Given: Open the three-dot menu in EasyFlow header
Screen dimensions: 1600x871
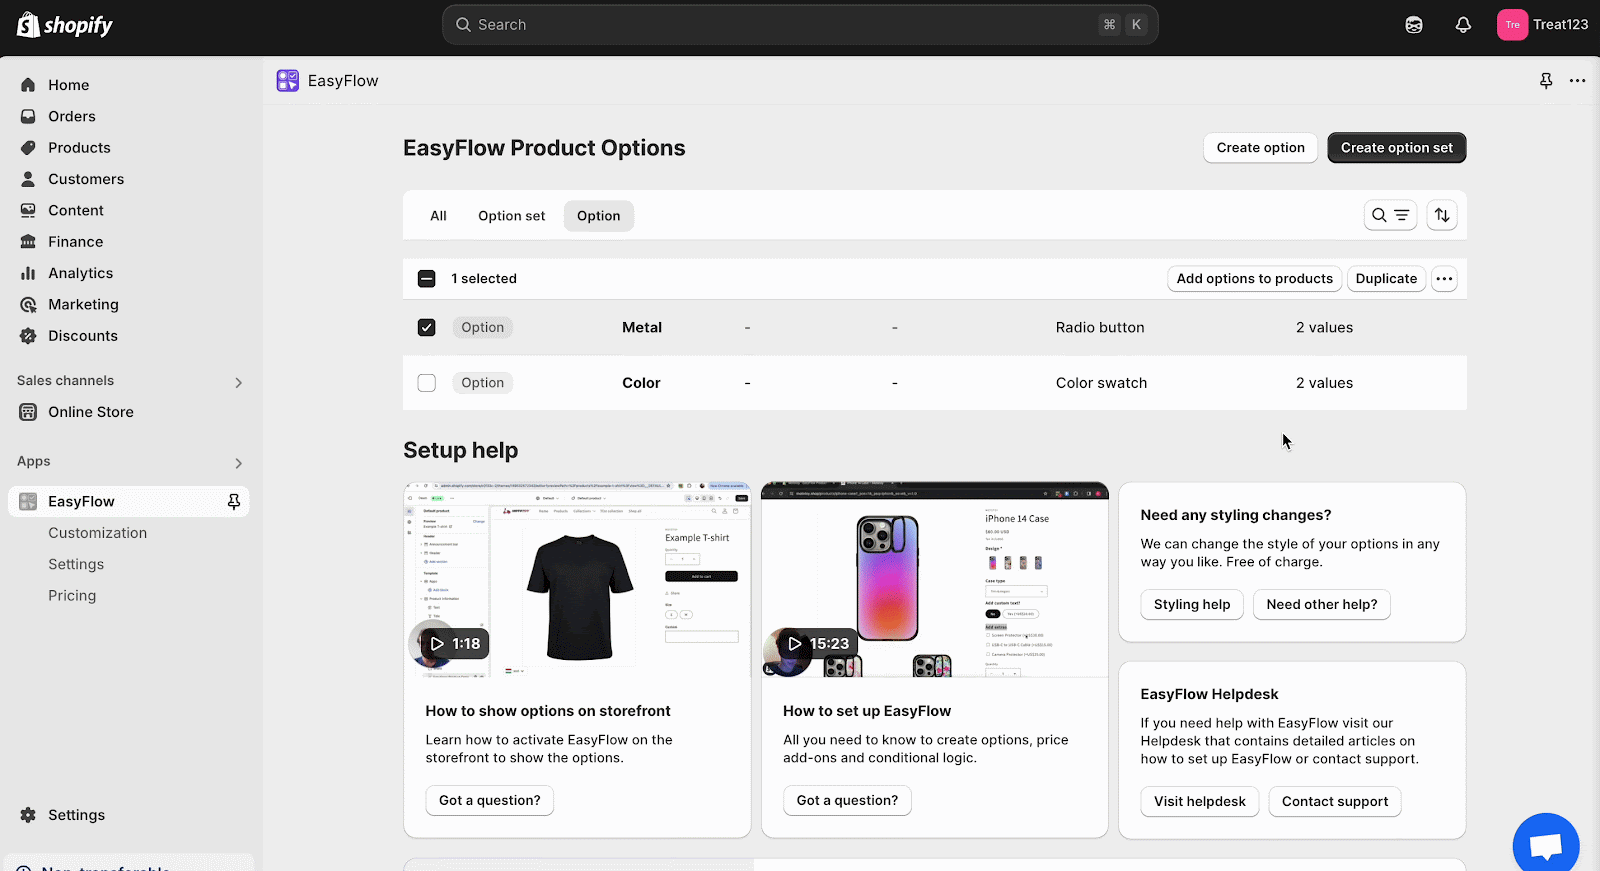Looking at the screenshot, I should [x=1577, y=81].
